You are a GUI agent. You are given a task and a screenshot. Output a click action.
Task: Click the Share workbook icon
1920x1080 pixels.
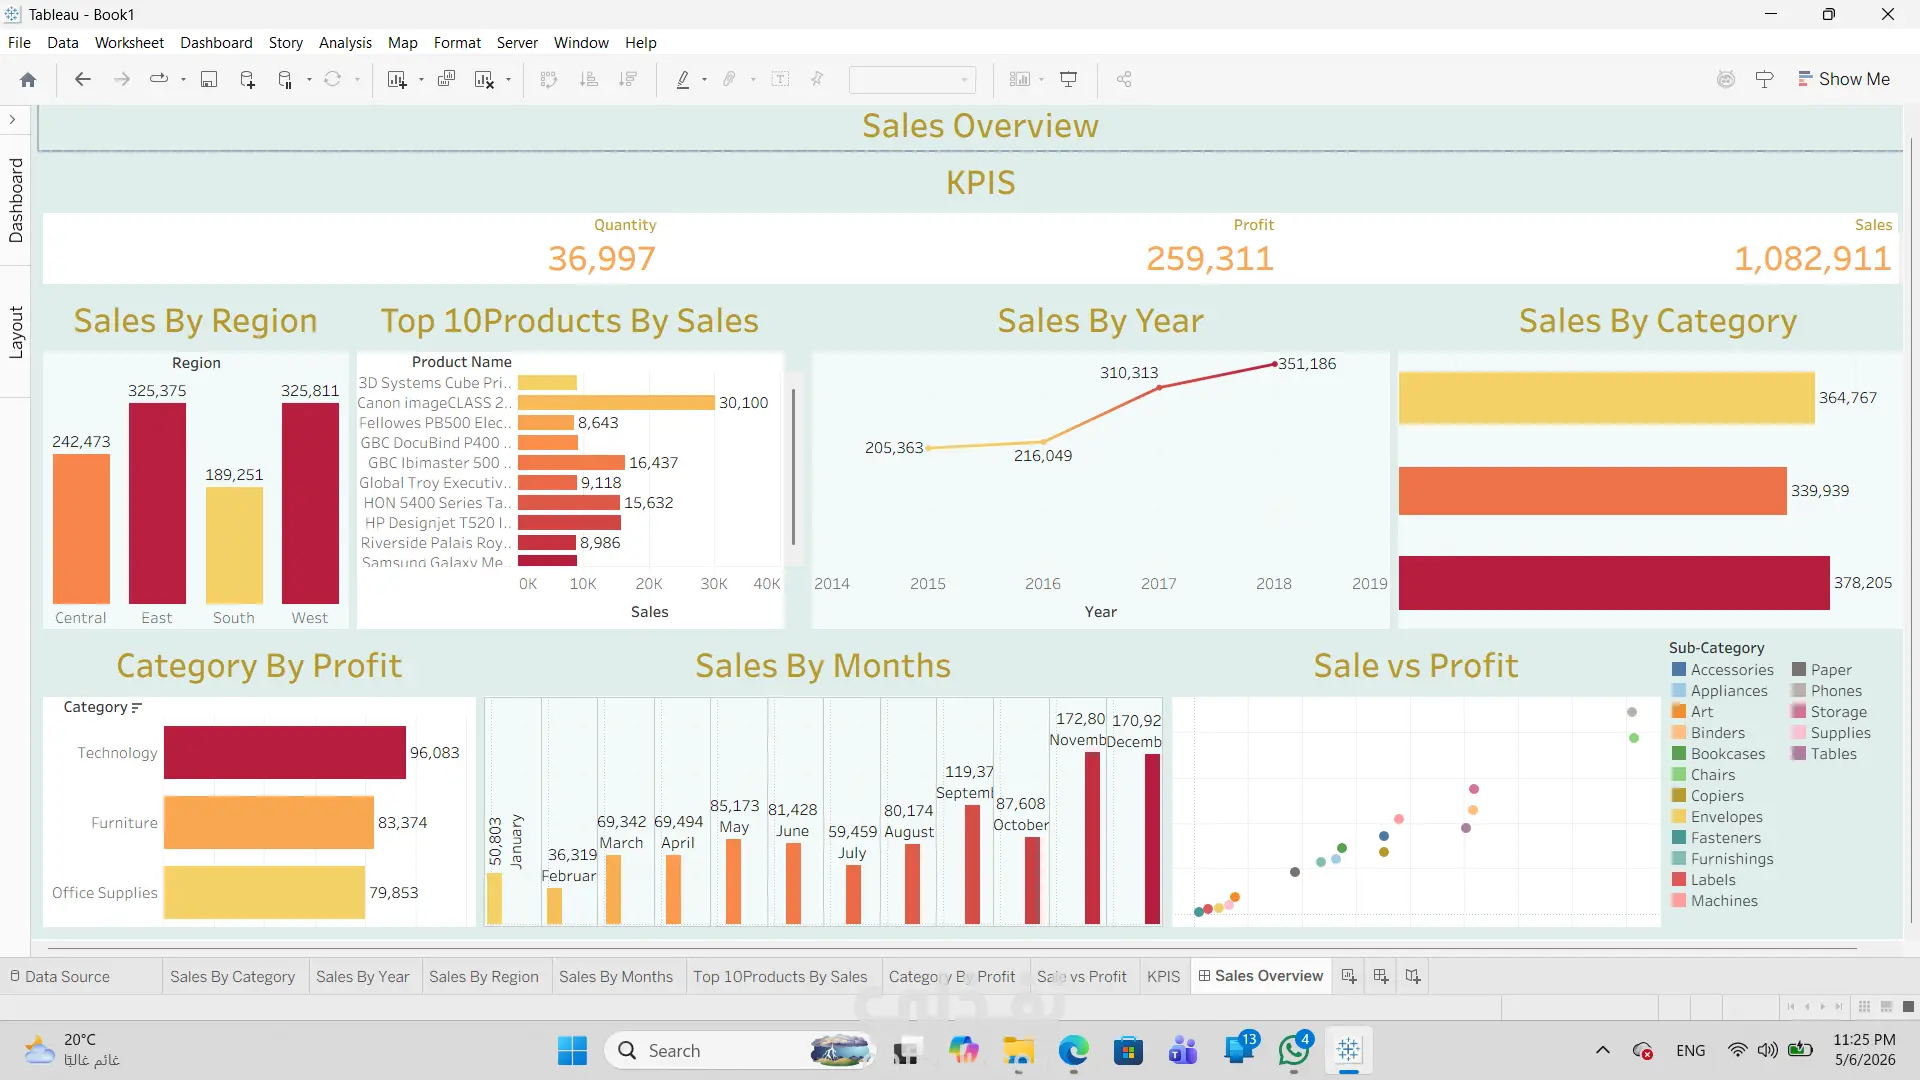coord(1124,79)
